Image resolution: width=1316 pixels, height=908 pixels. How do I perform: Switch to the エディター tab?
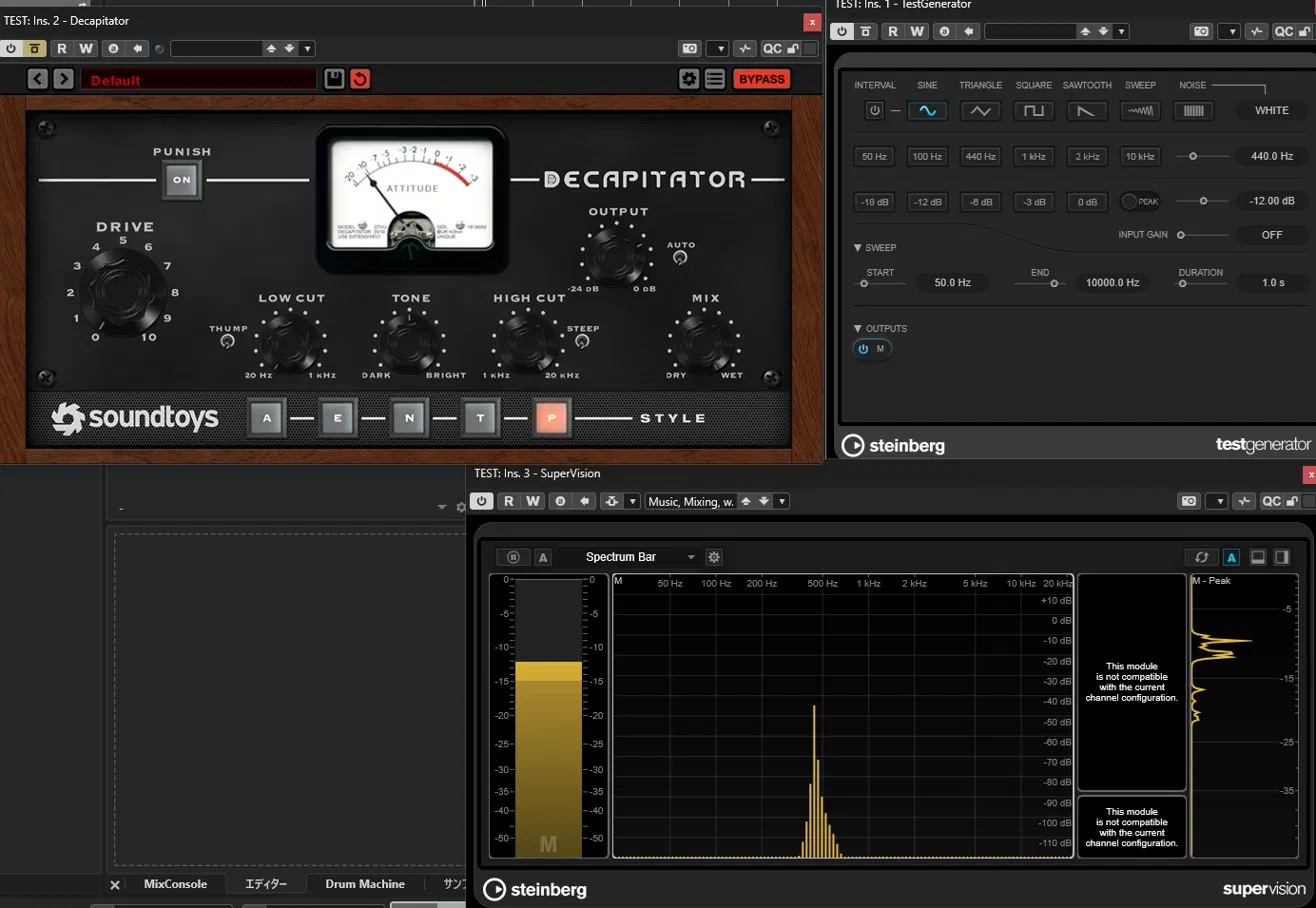pos(266,884)
